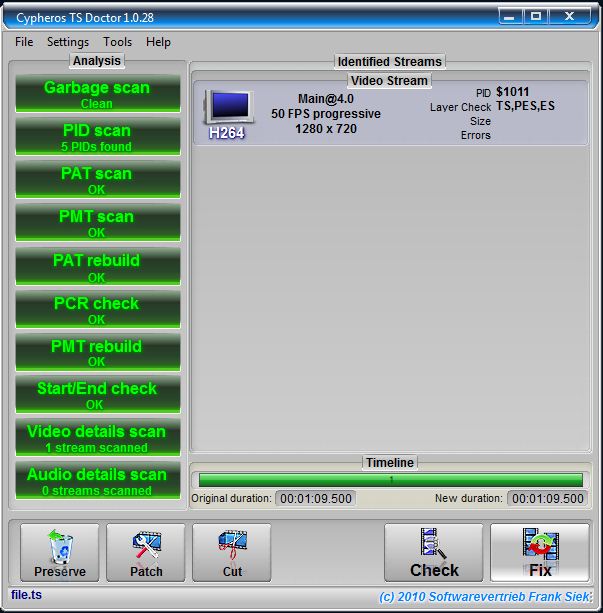Click the Start/End check button

[97, 395]
